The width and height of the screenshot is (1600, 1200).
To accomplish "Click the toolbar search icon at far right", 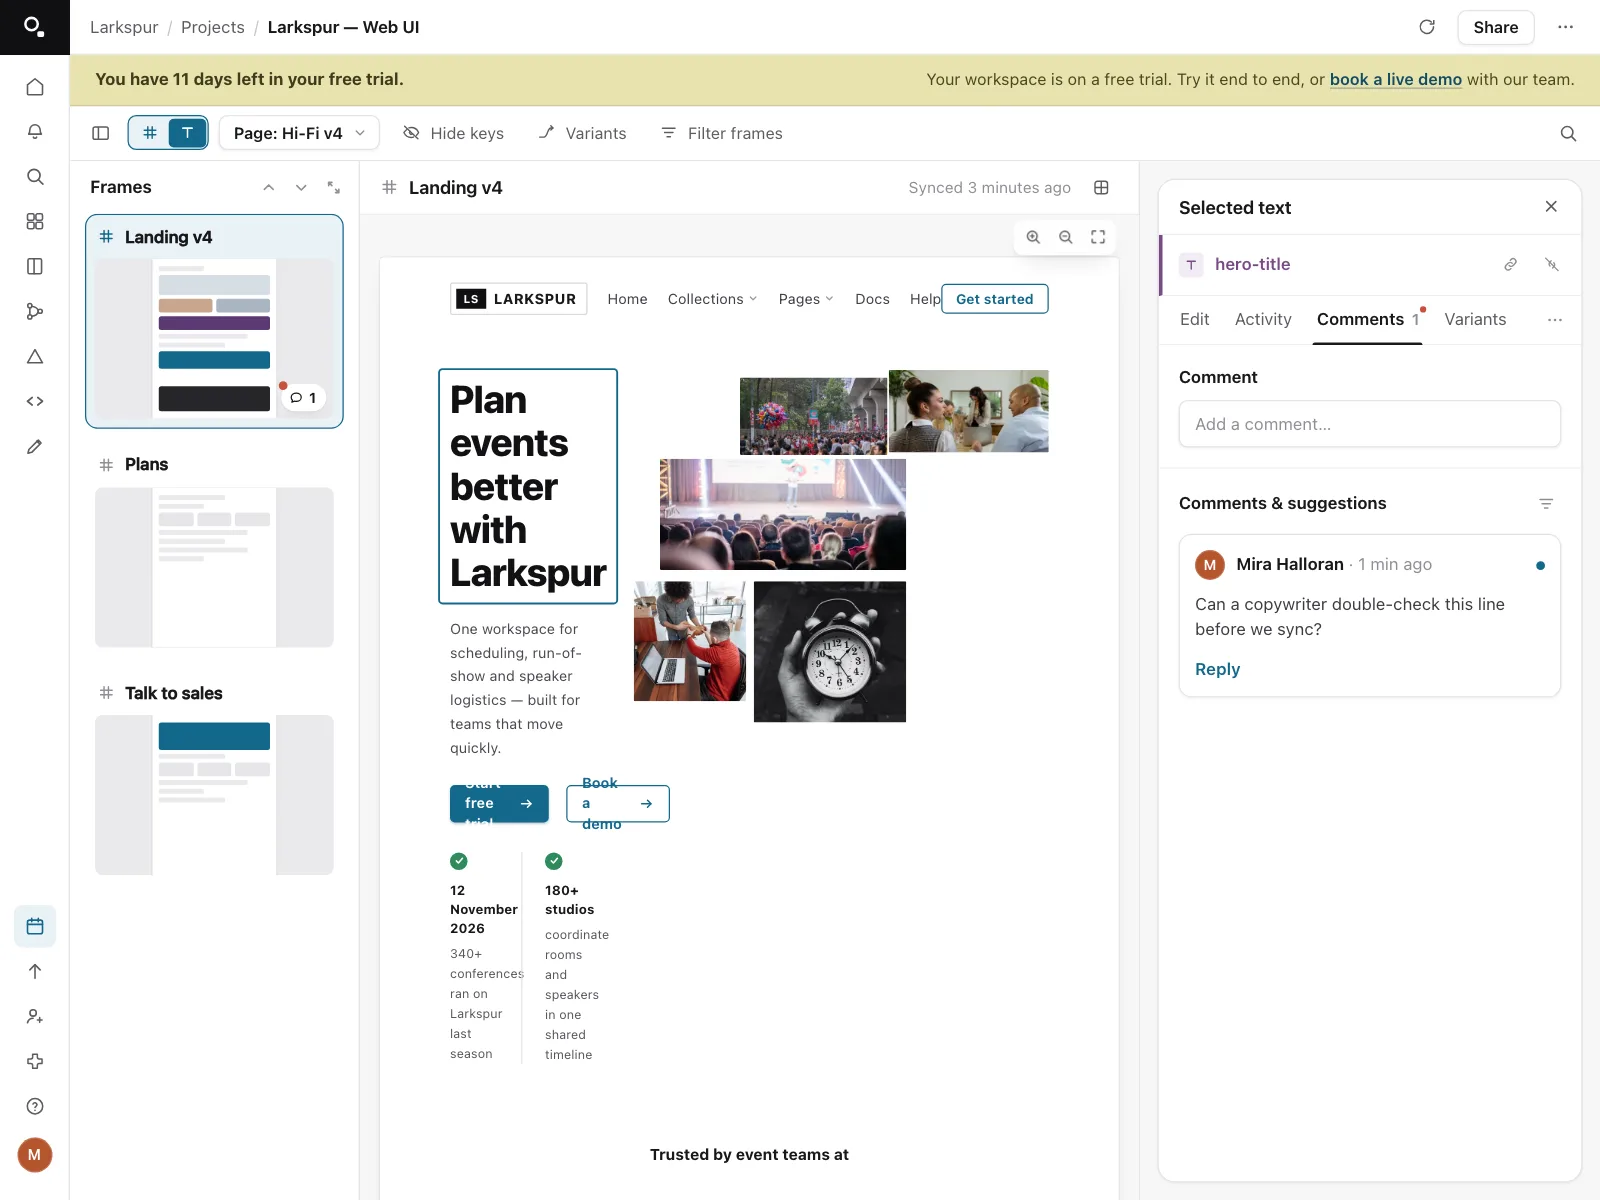I will click(x=1568, y=133).
